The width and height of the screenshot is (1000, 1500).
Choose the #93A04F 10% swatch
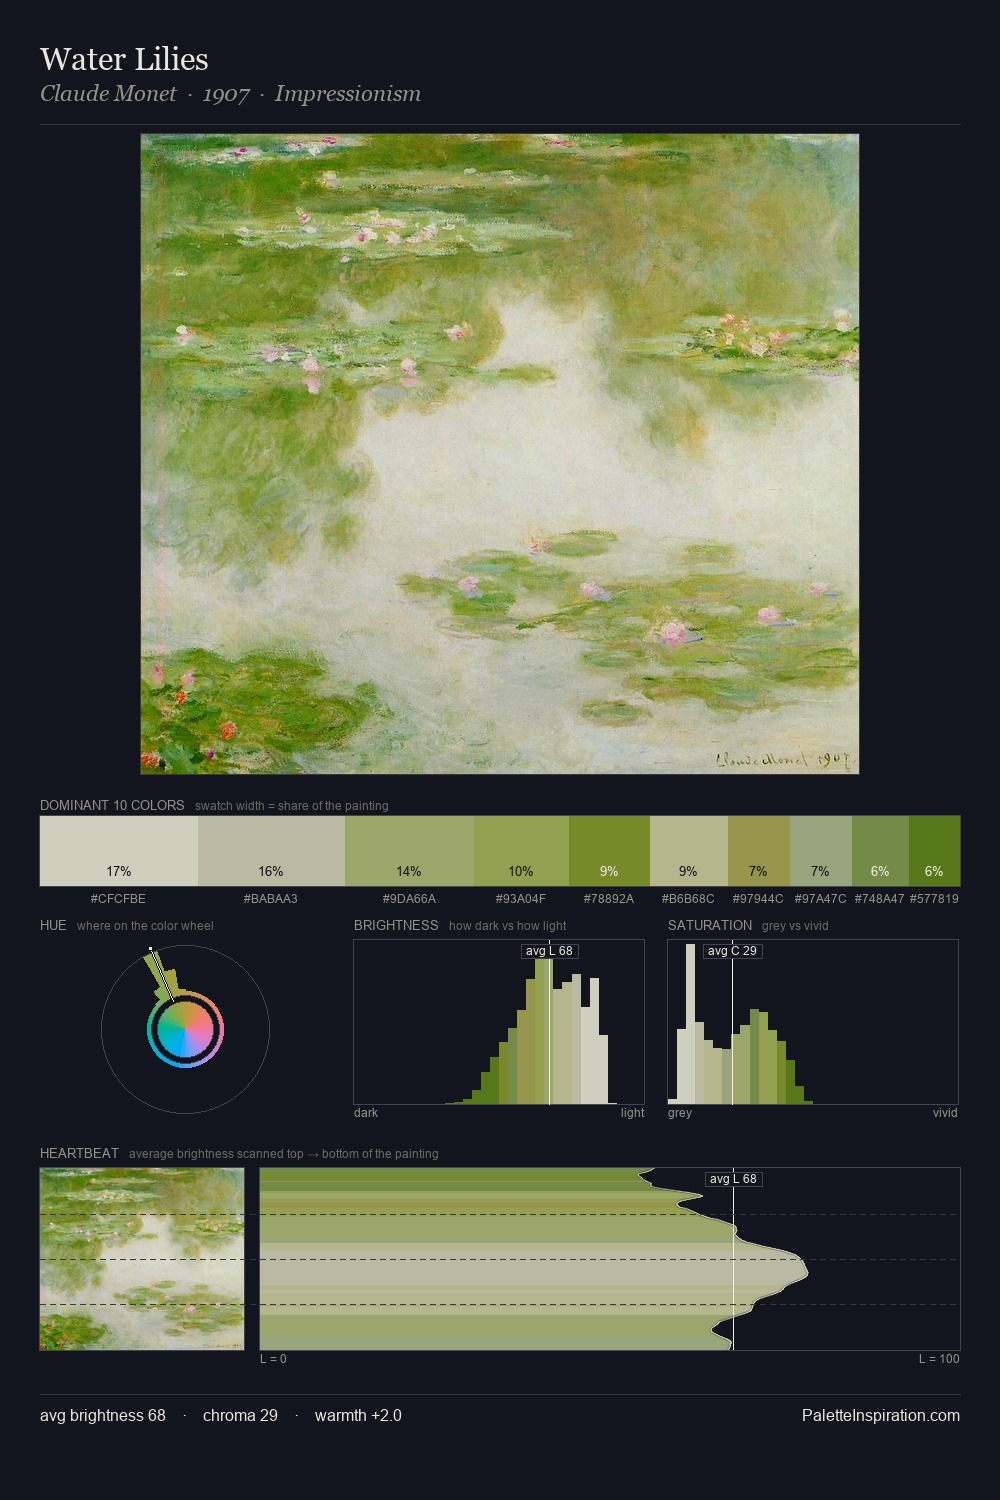[x=521, y=851]
